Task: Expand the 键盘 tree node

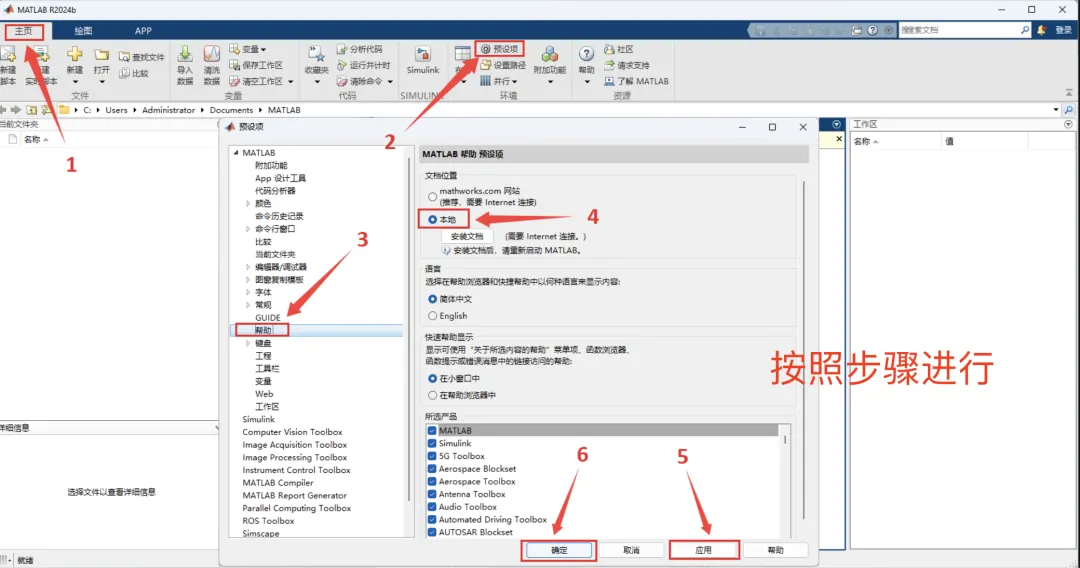Action: 248,344
